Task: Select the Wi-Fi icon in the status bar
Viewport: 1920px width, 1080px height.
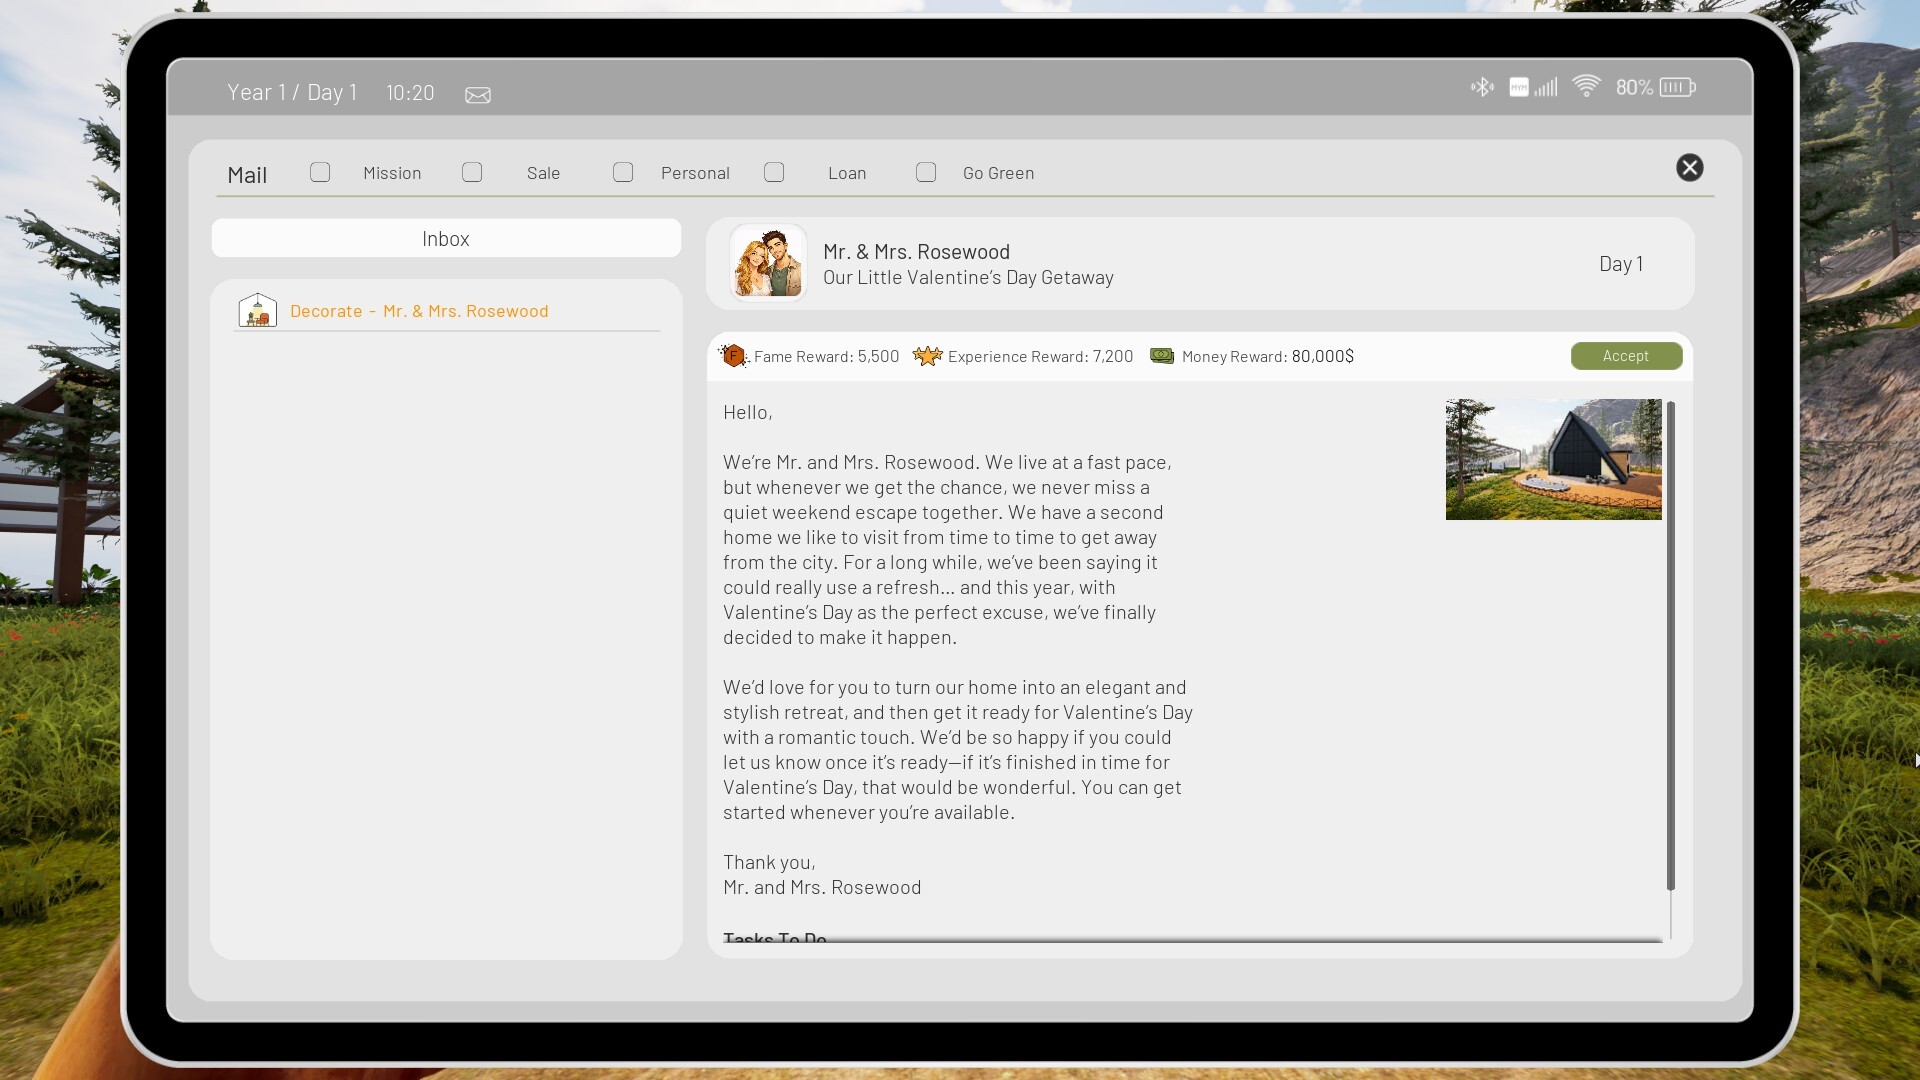Action: [1586, 87]
